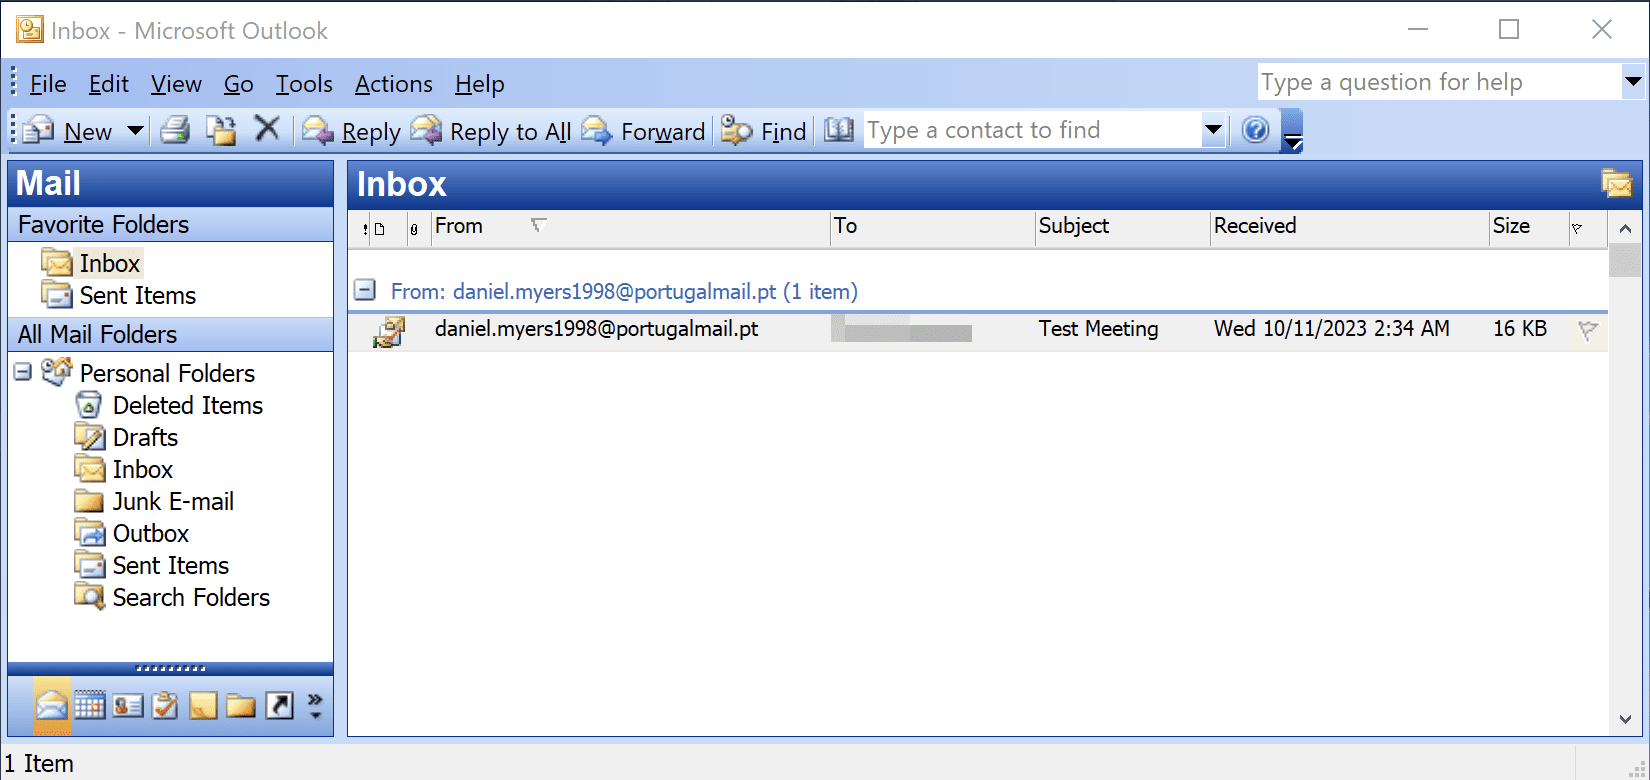1650x780 pixels.
Task: Open the contact search dropdown arrow
Action: [x=1213, y=130]
